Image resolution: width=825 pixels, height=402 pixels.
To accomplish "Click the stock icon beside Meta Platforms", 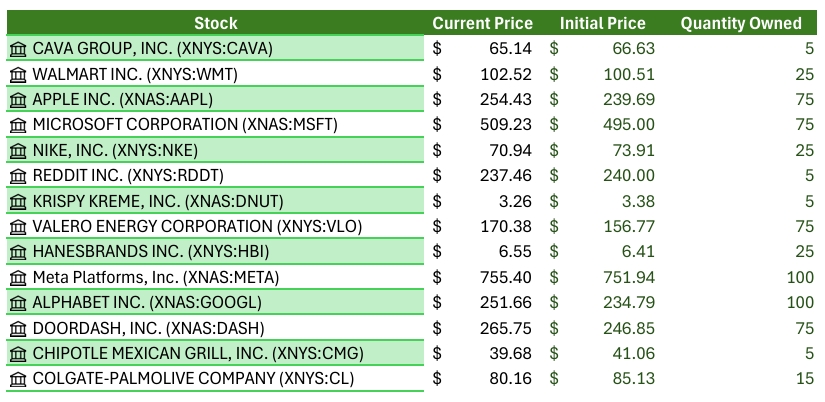I will coord(18,277).
